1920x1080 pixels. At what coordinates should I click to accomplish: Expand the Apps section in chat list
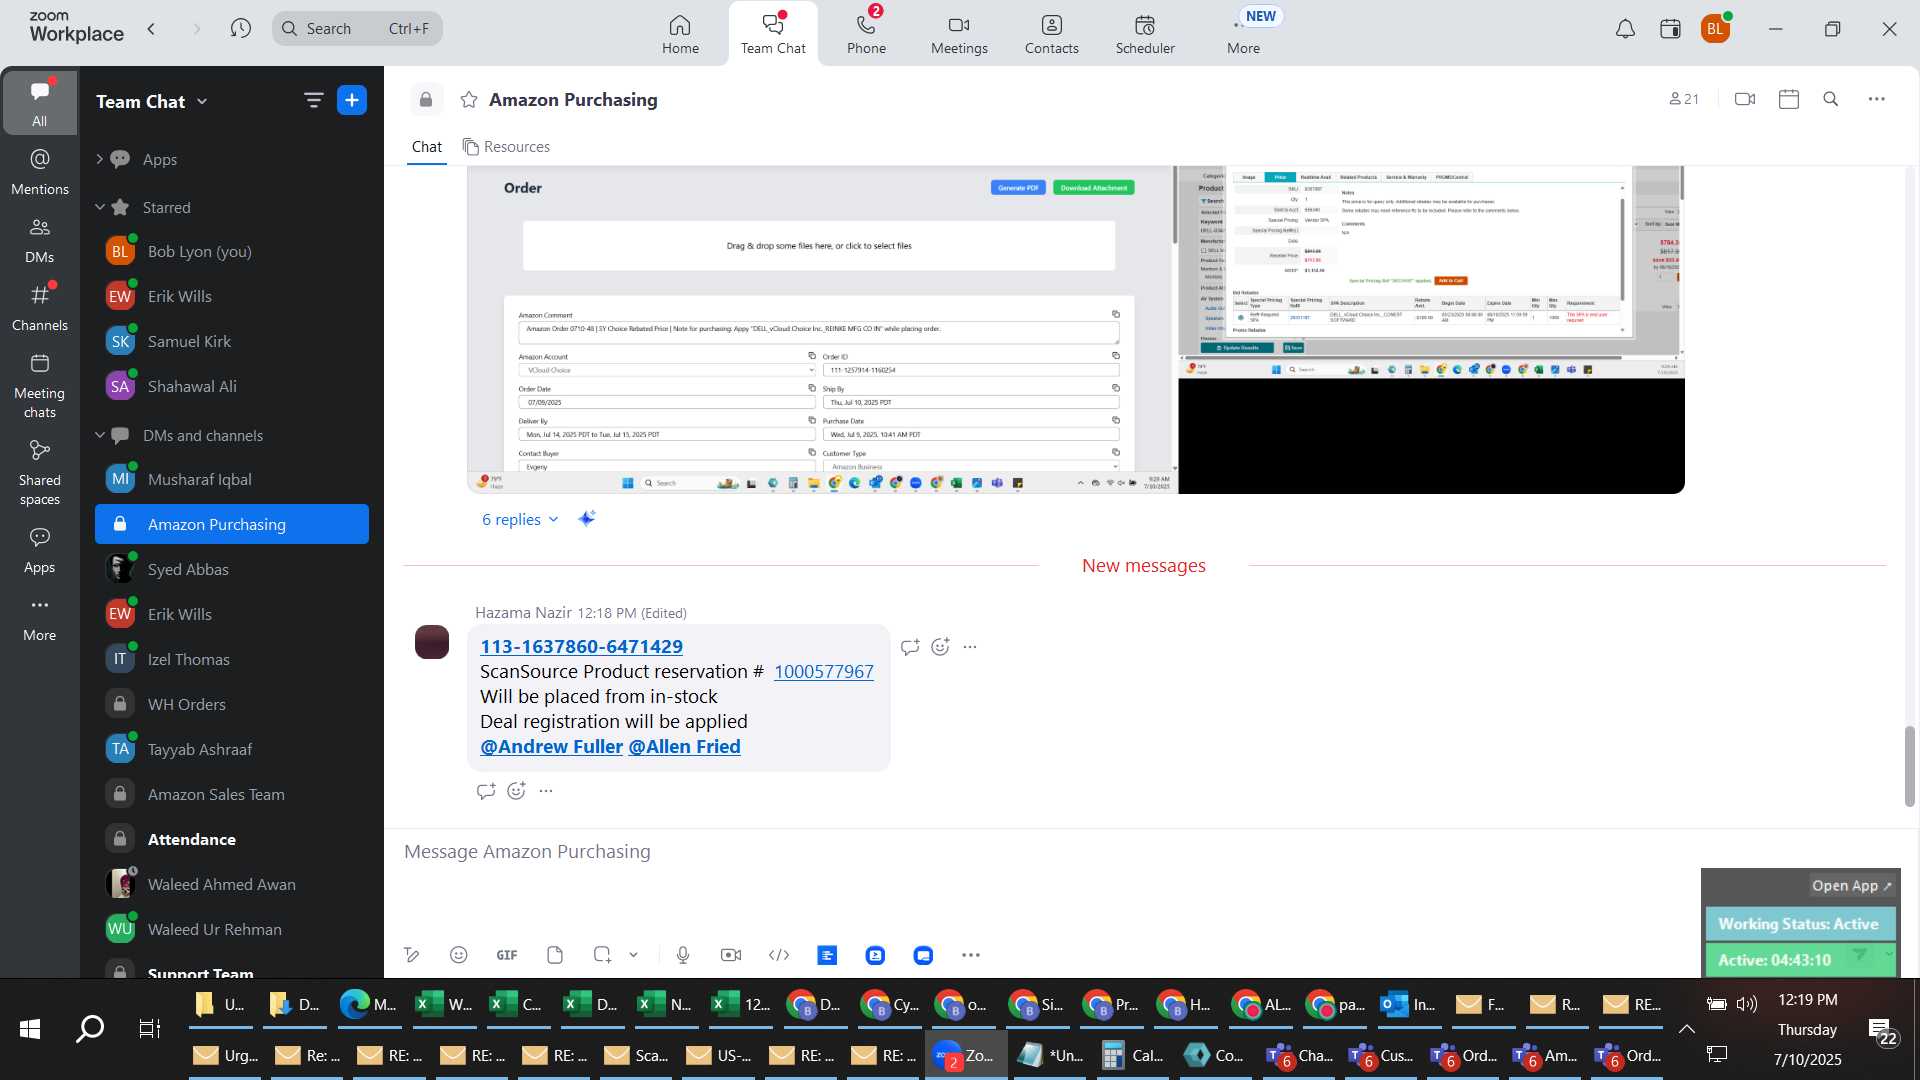tap(99, 159)
